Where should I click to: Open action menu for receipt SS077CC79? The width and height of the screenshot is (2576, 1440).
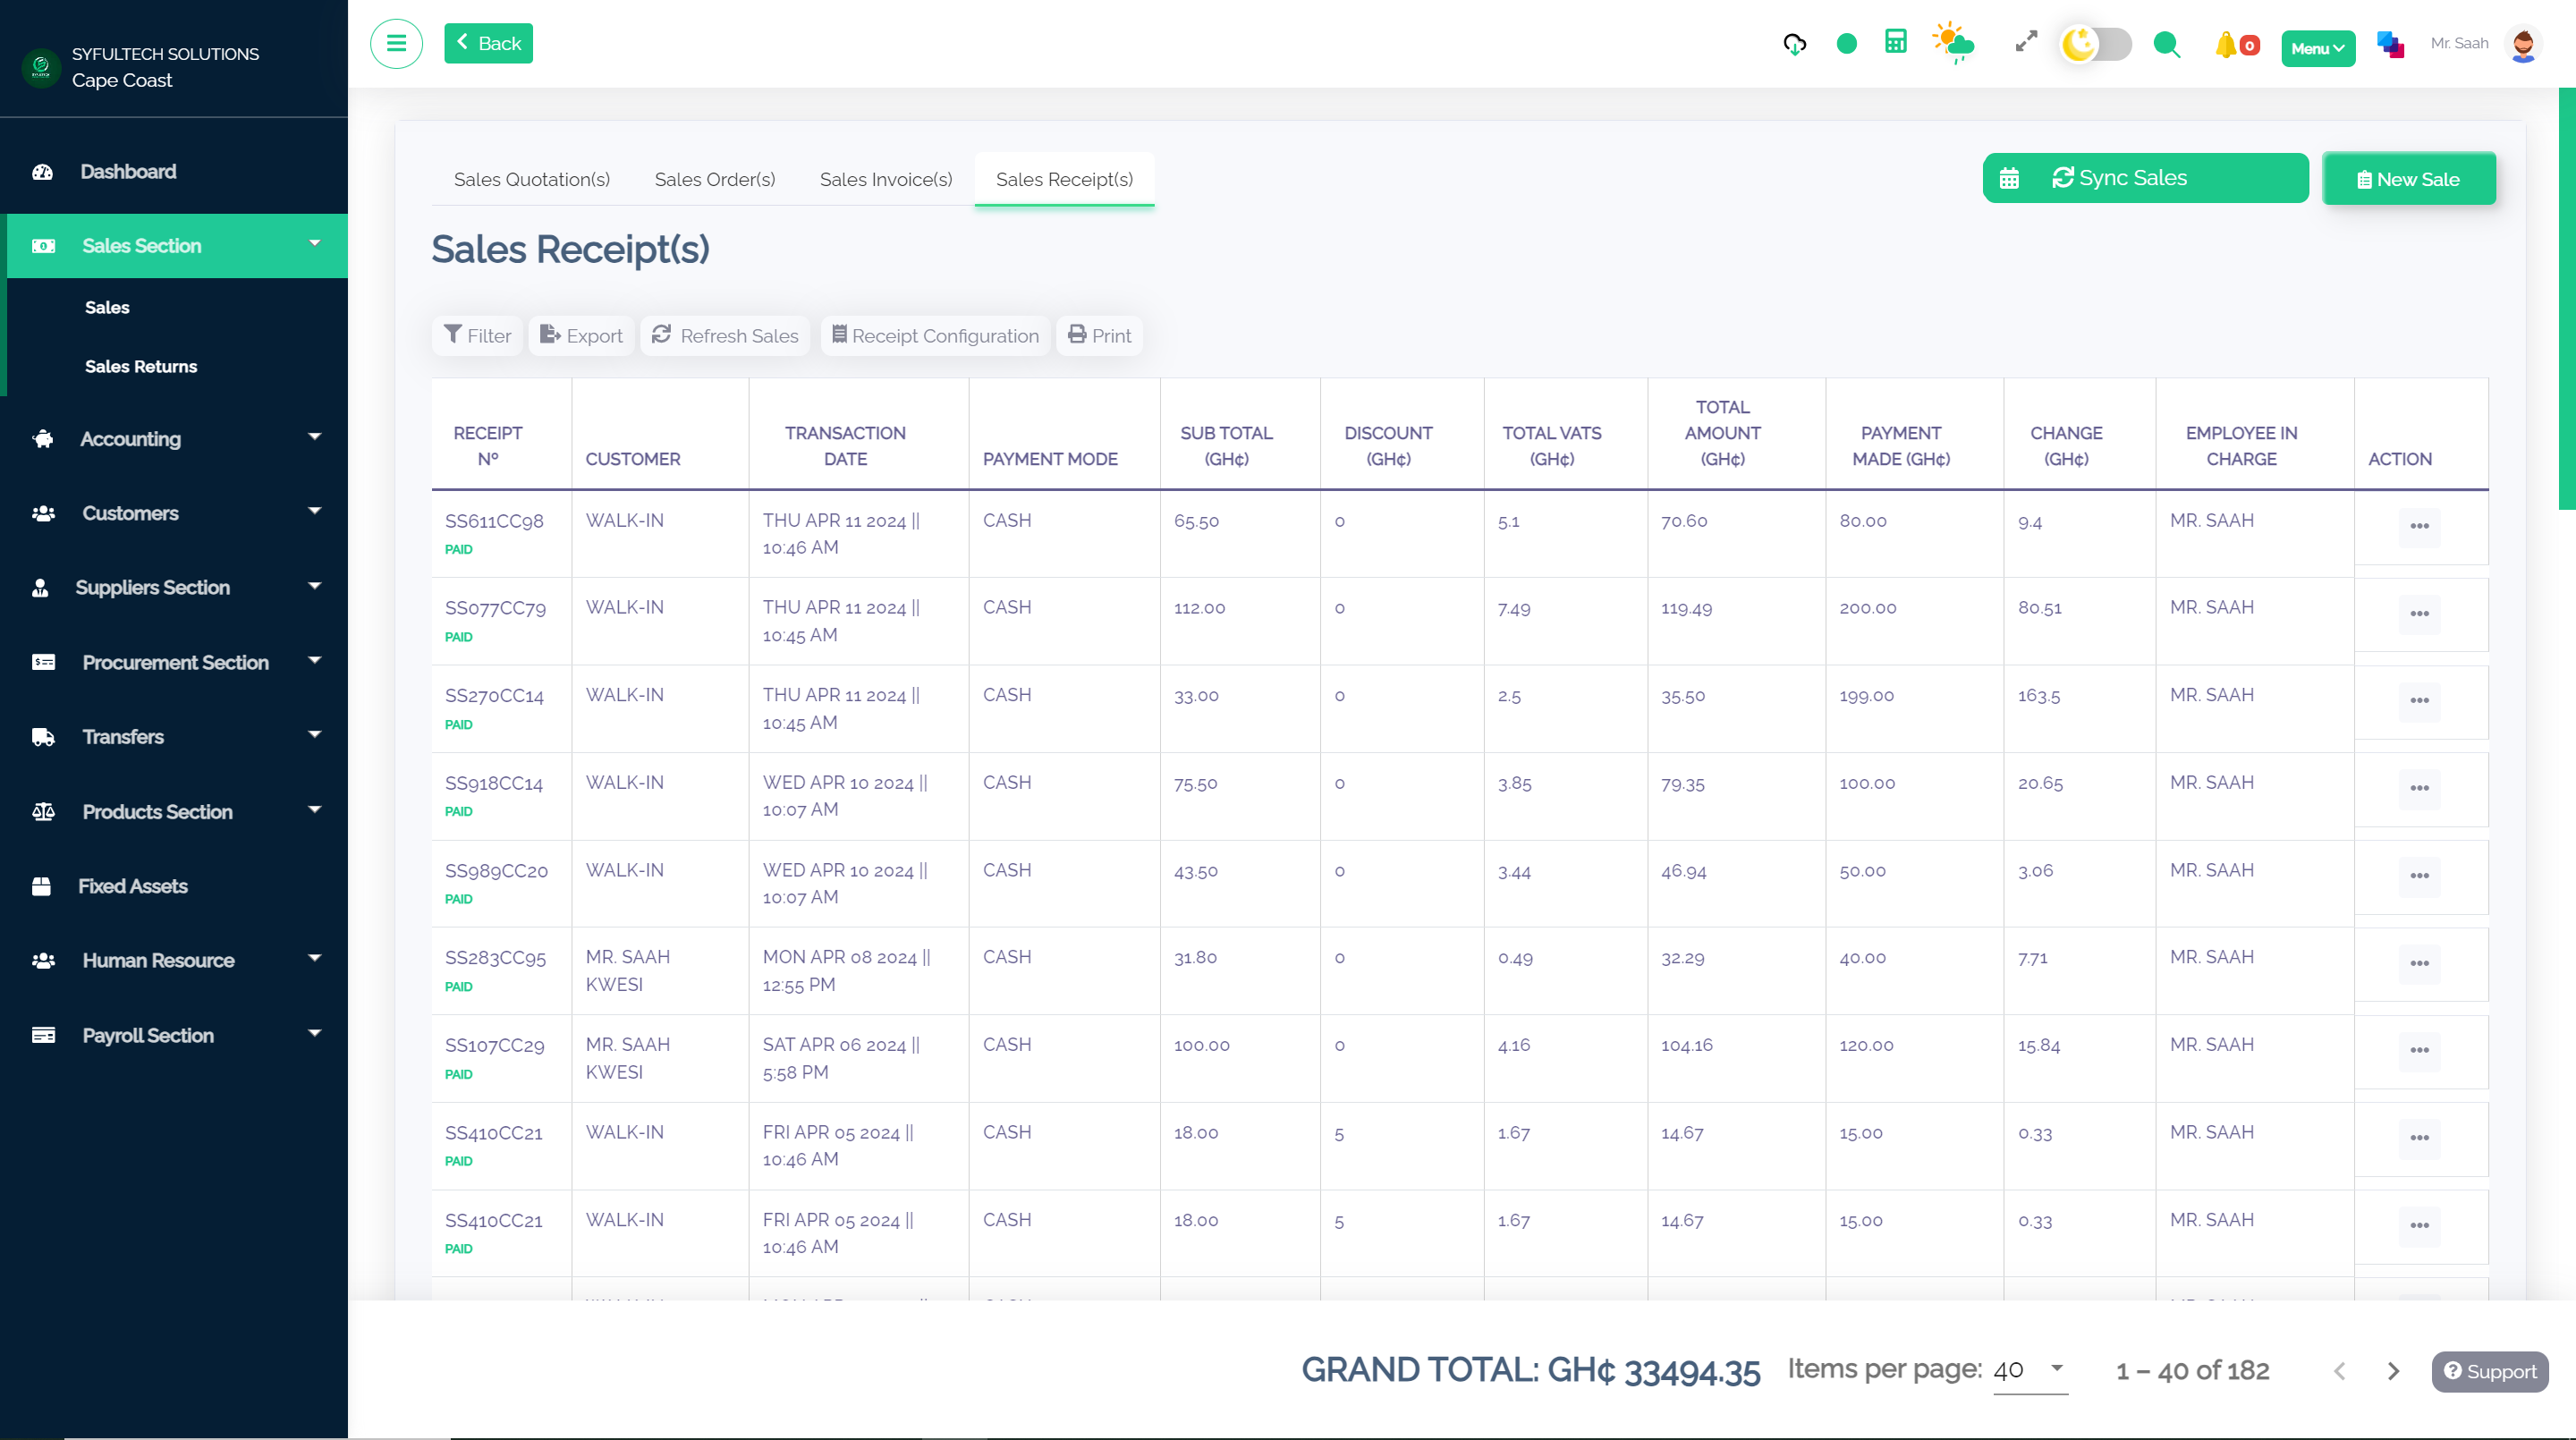coord(2419,614)
